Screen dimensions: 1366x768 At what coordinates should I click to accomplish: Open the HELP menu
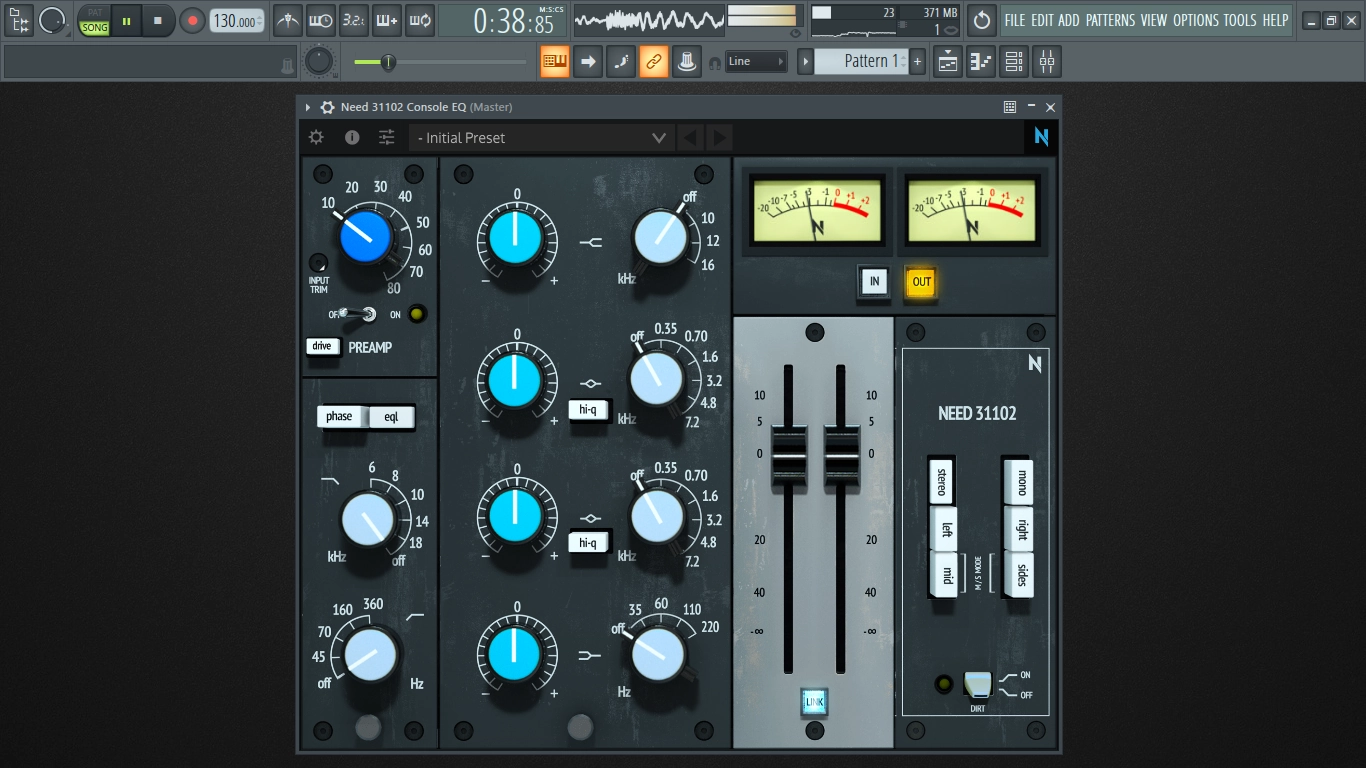(x=1275, y=20)
